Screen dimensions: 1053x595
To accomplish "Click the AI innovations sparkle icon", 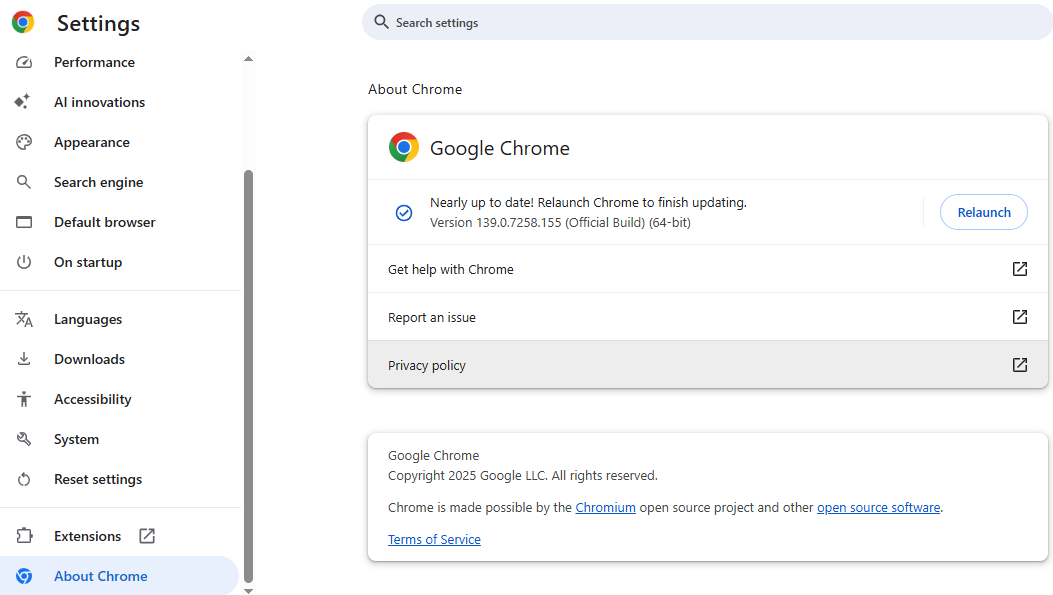I will (x=25, y=101).
